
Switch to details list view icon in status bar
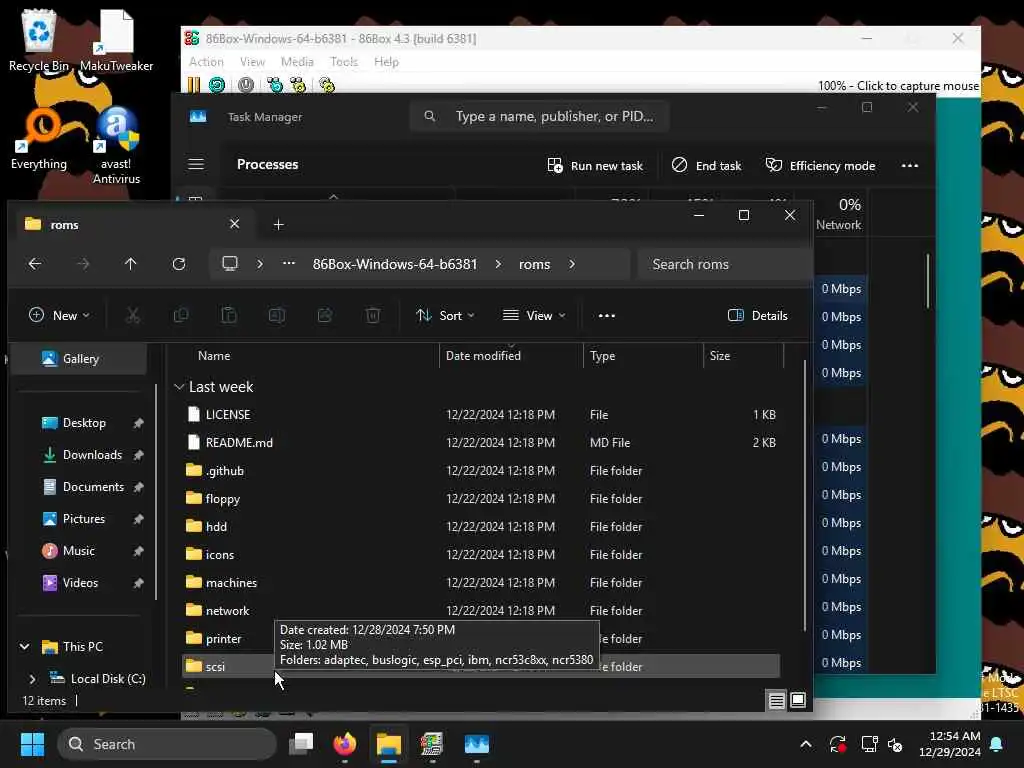click(776, 701)
